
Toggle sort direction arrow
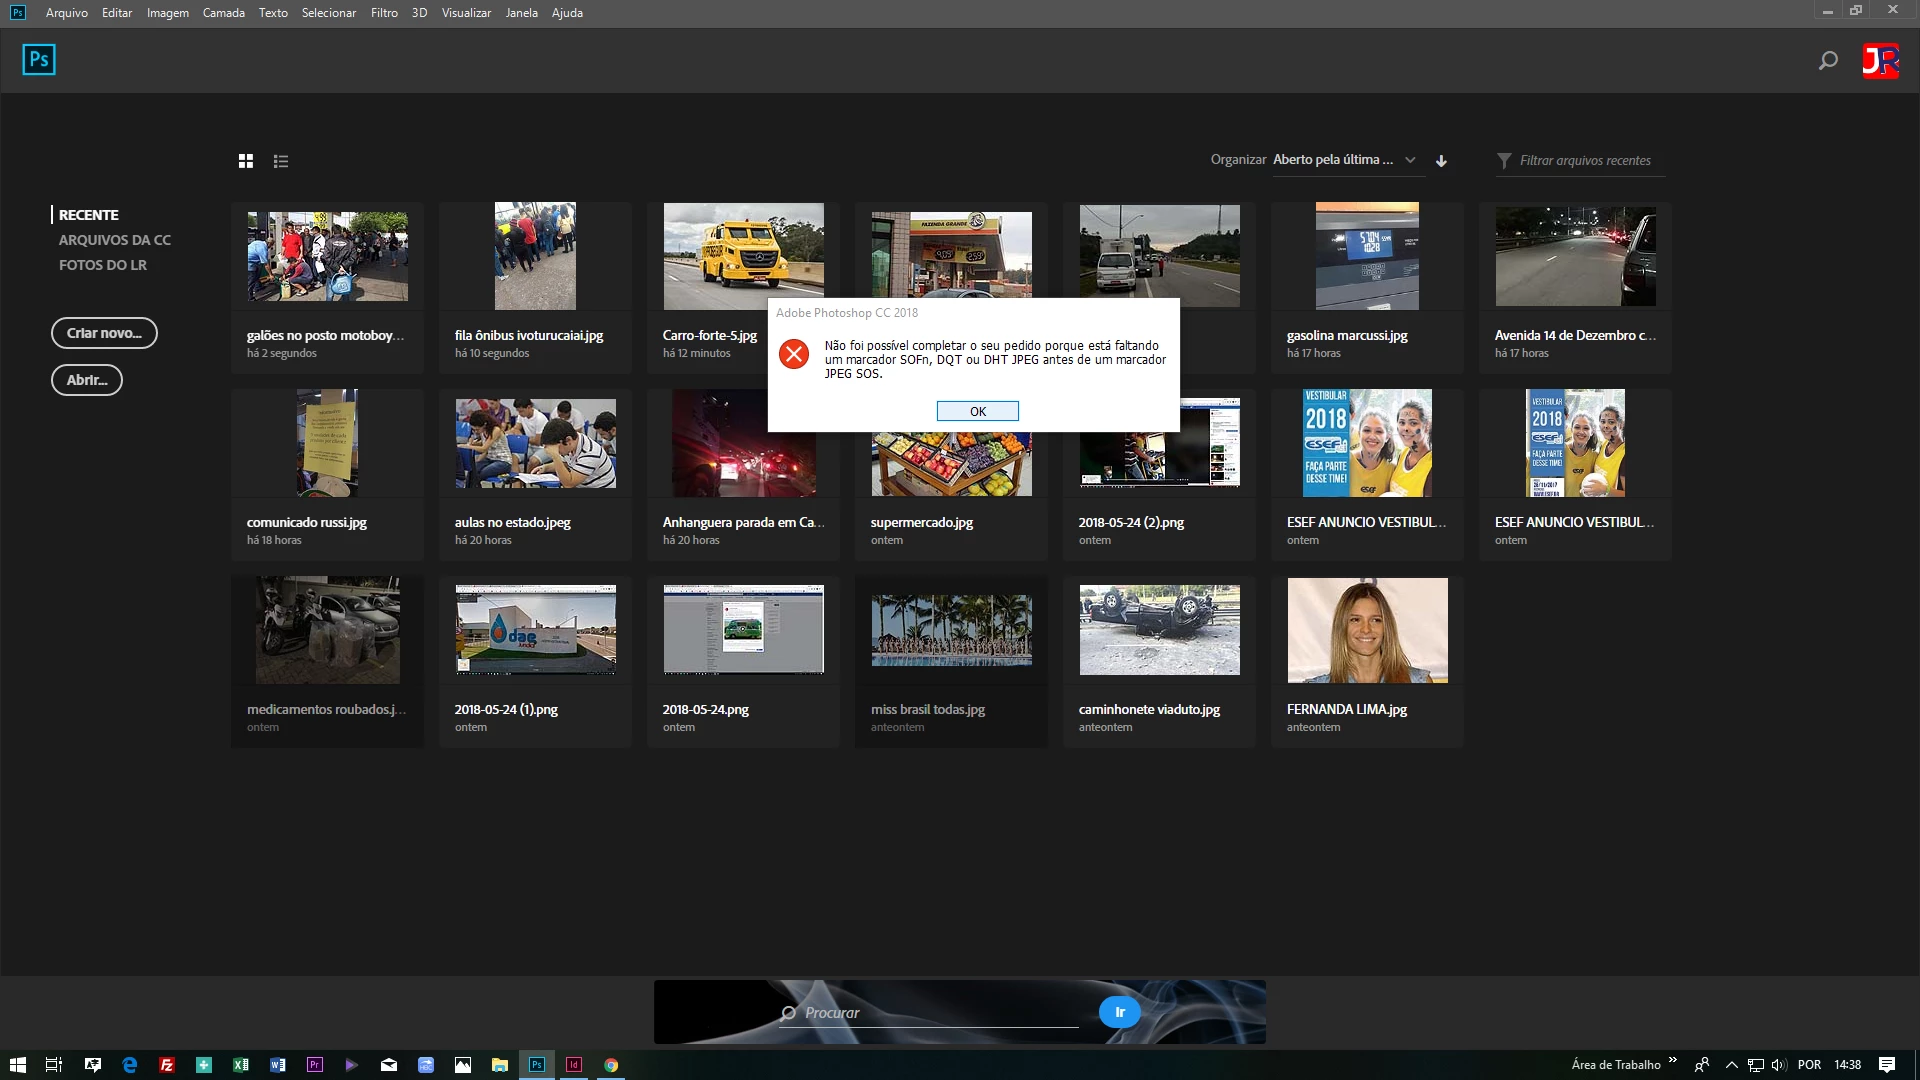click(1441, 161)
